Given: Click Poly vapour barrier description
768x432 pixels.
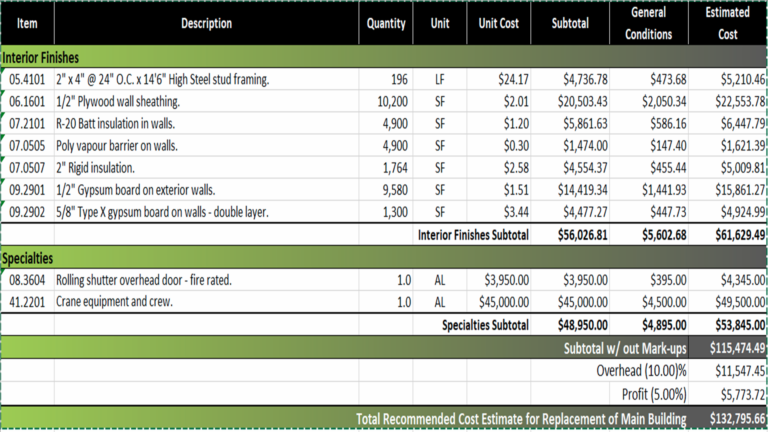Looking at the screenshot, I should [x=117, y=145].
